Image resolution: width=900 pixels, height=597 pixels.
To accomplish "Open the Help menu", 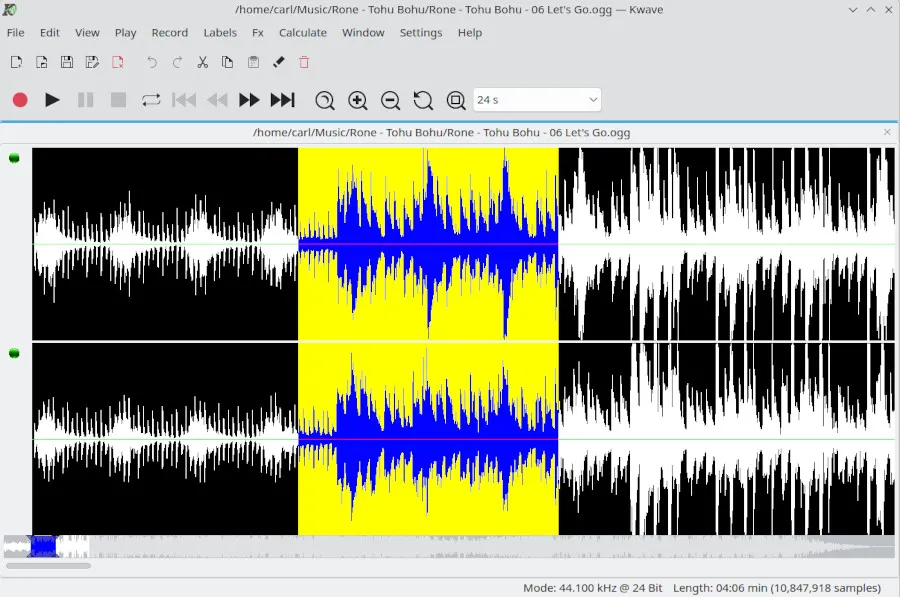I will click(470, 33).
